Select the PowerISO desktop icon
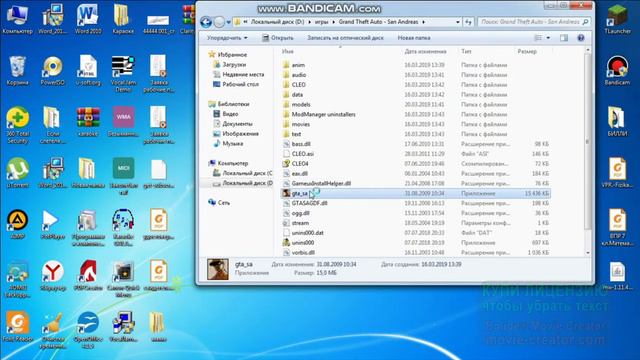Screen dimensions: 640x360 [x=53, y=71]
